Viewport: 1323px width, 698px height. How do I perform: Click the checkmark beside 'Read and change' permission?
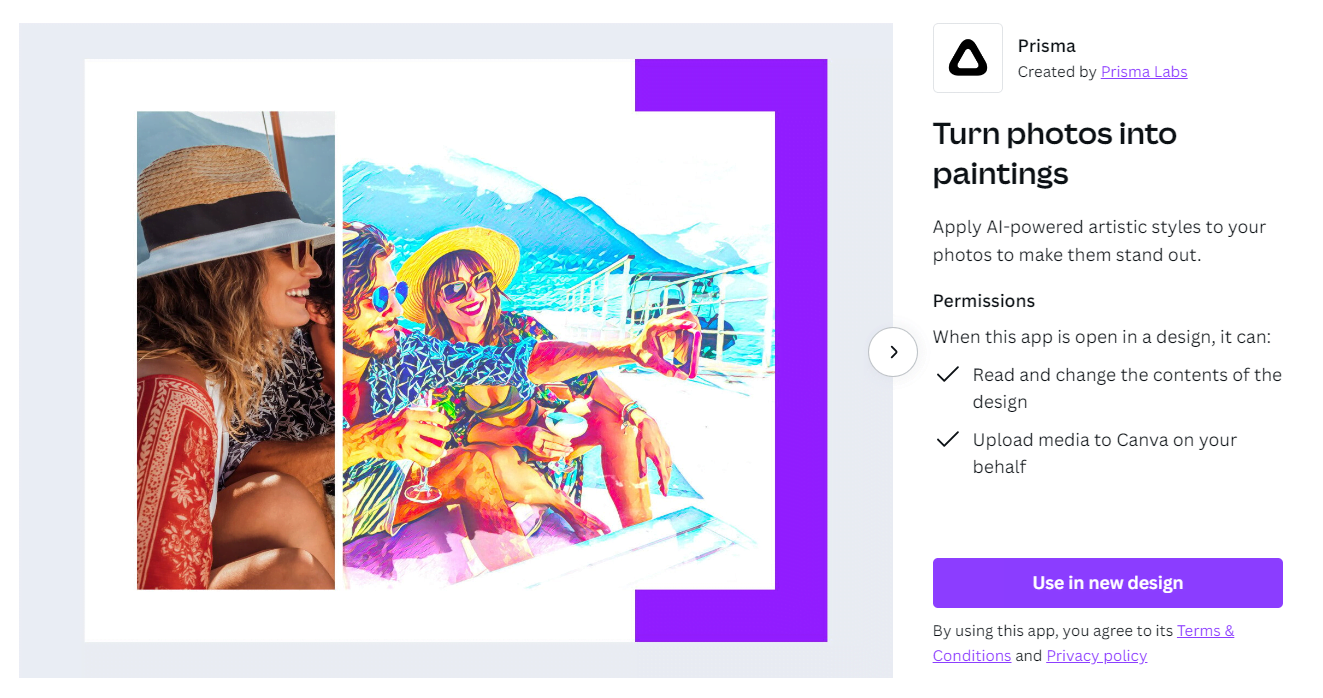point(946,375)
